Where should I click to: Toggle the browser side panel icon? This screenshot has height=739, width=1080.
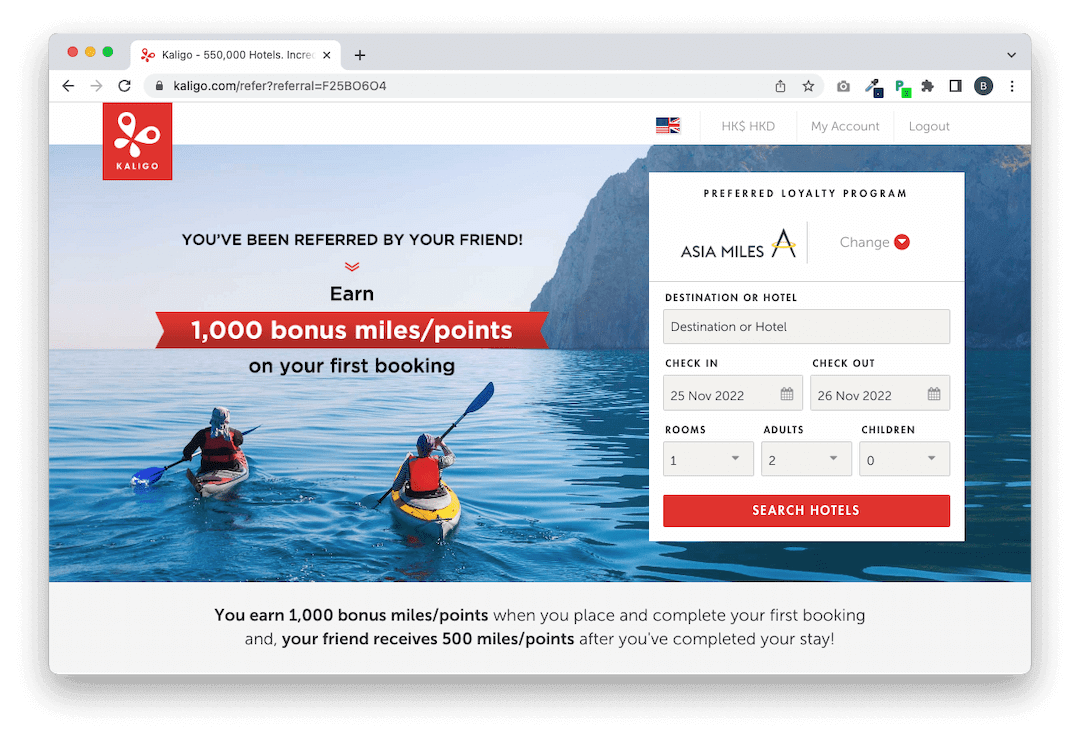coord(955,86)
